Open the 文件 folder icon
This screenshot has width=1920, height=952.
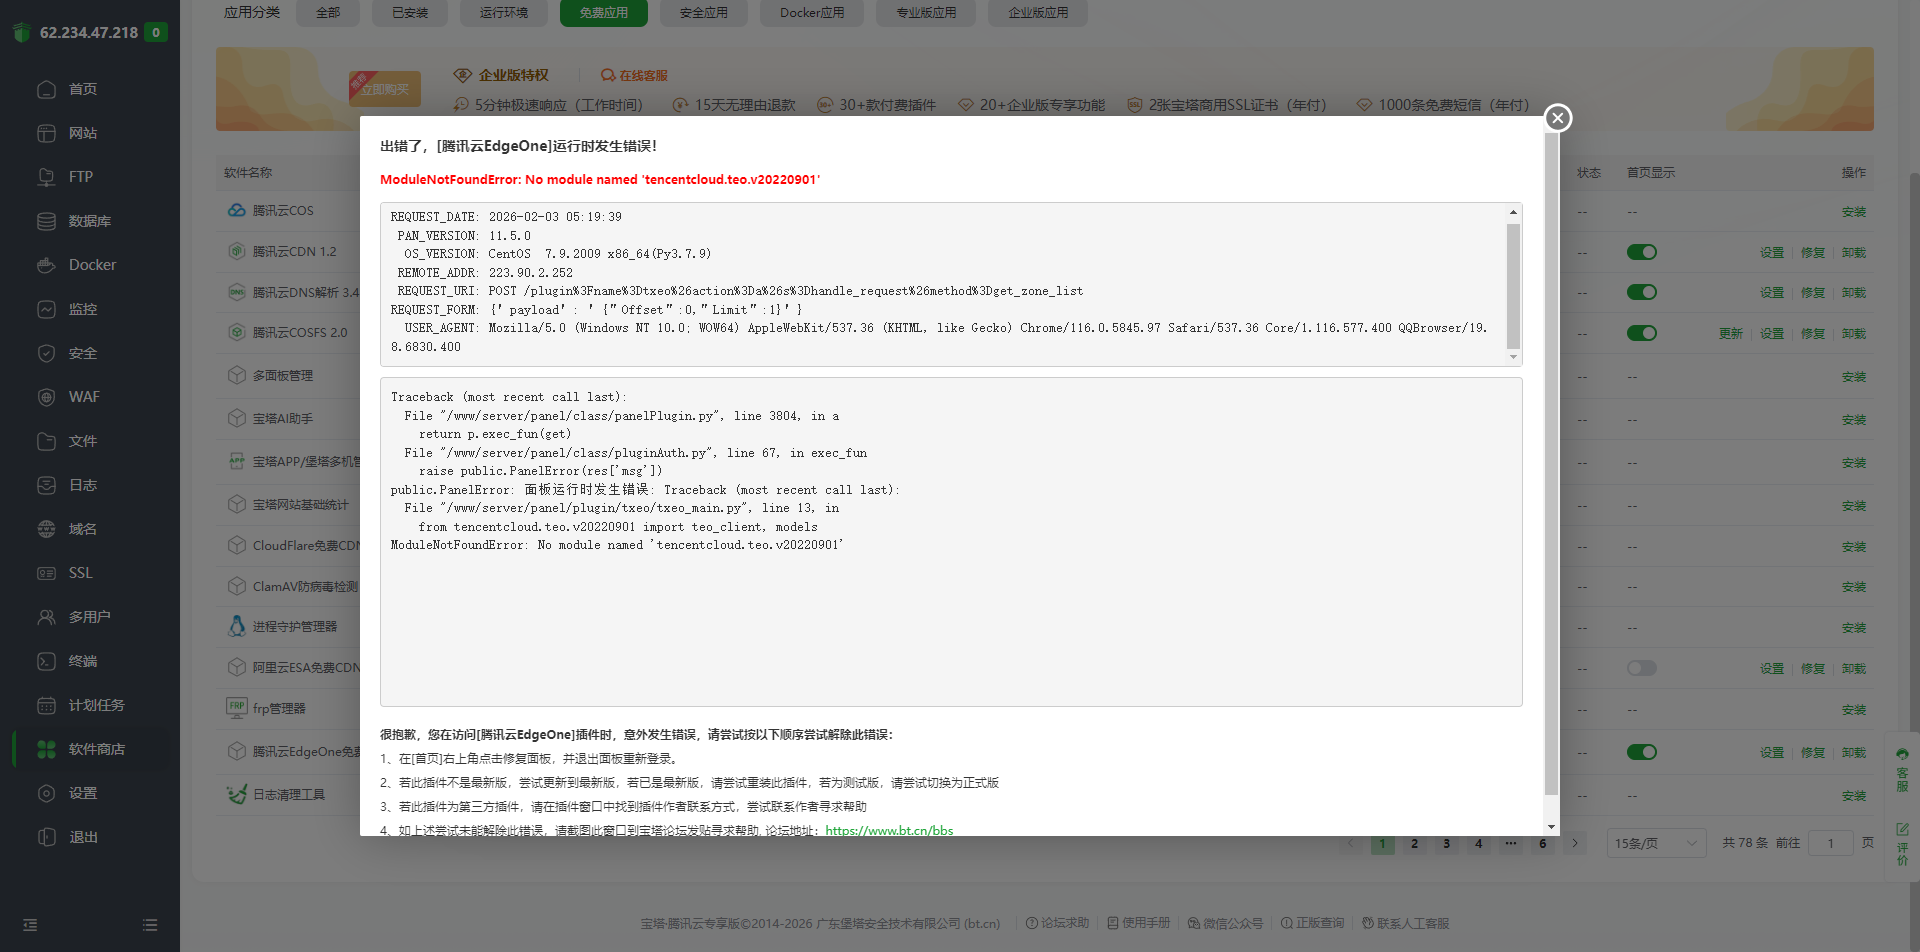coord(46,441)
